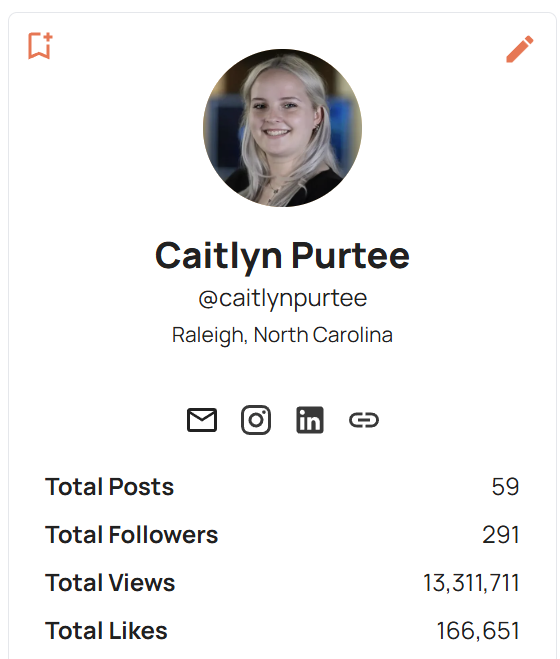560x659 pixels.
Task: Click the Raleigh, North Carolina location text
Action: 282,335
